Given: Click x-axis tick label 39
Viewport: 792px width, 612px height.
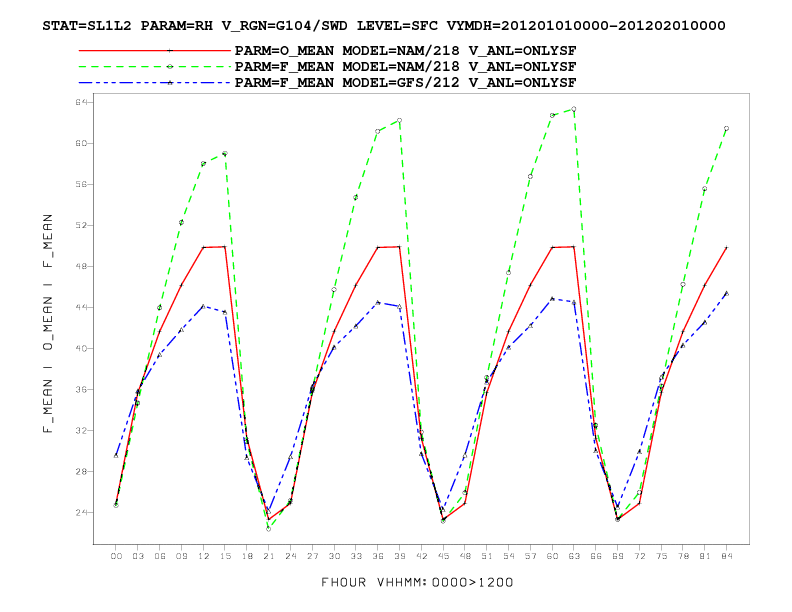Looking at the screenshot, I should point(400,556).
